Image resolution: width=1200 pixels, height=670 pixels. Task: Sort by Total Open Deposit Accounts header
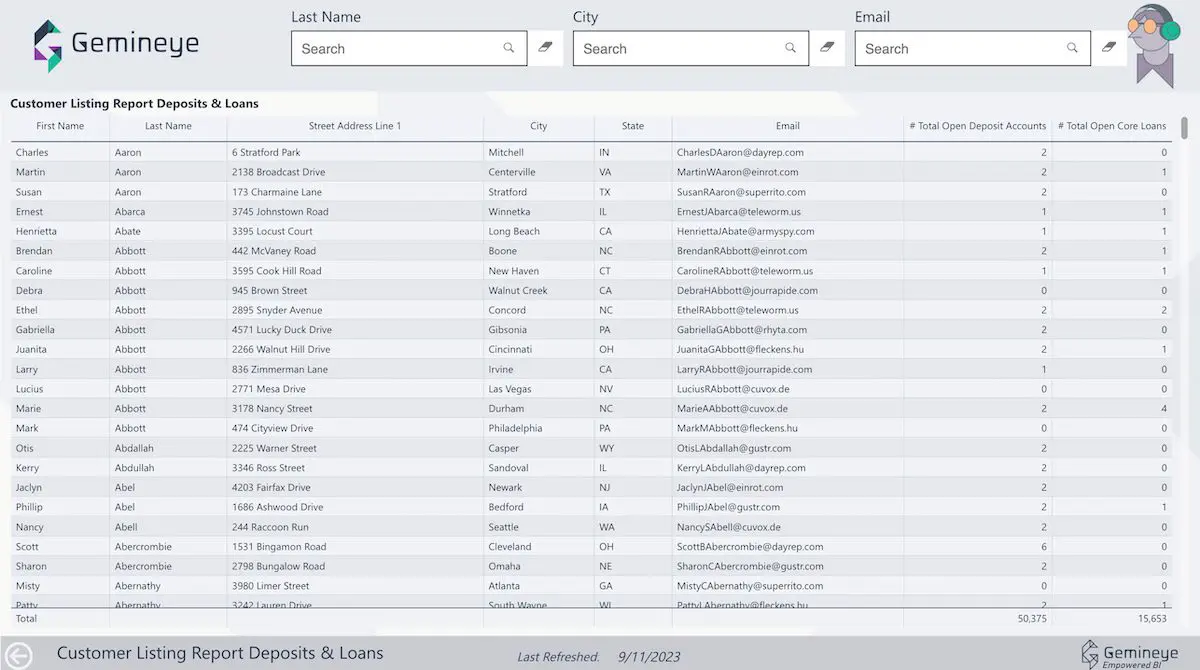(x=975, y=126)
